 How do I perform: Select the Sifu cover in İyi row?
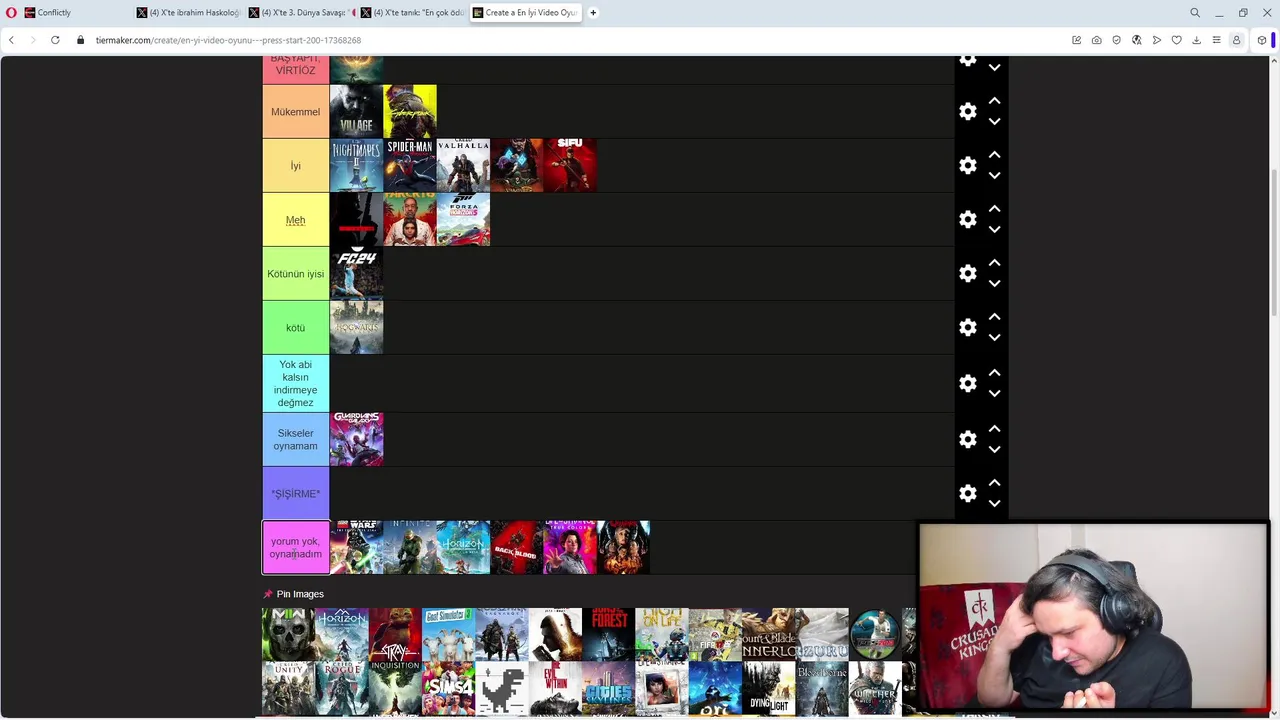570,165
